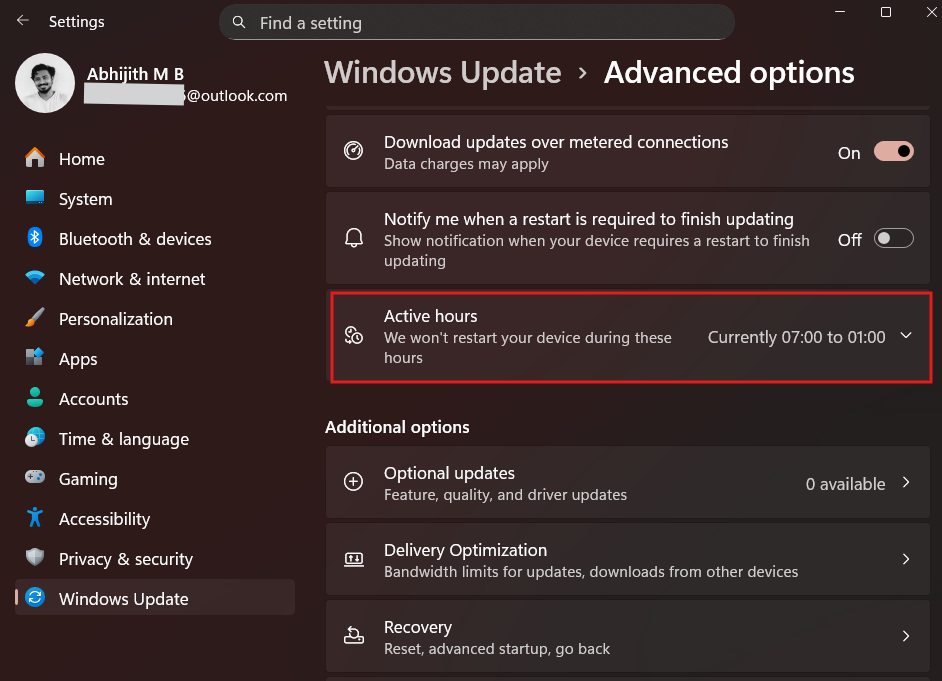
Task: Toggle off Download updates over metered connections
Action: click(893, 150)
